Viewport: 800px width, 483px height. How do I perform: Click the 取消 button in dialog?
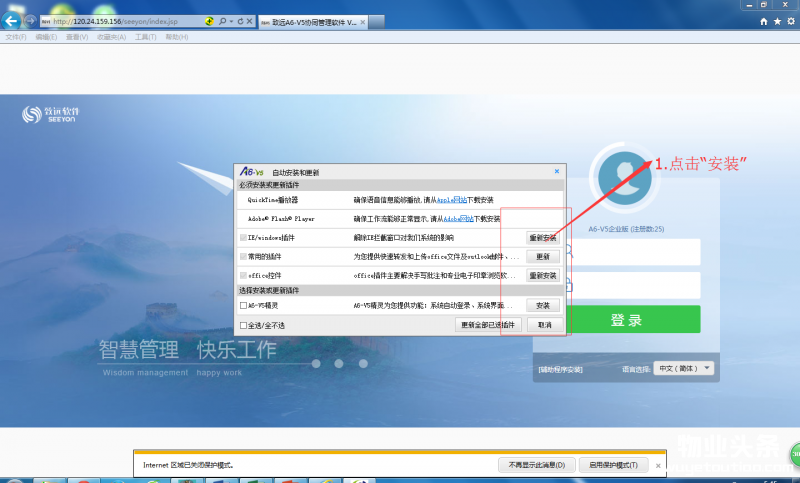544,325
